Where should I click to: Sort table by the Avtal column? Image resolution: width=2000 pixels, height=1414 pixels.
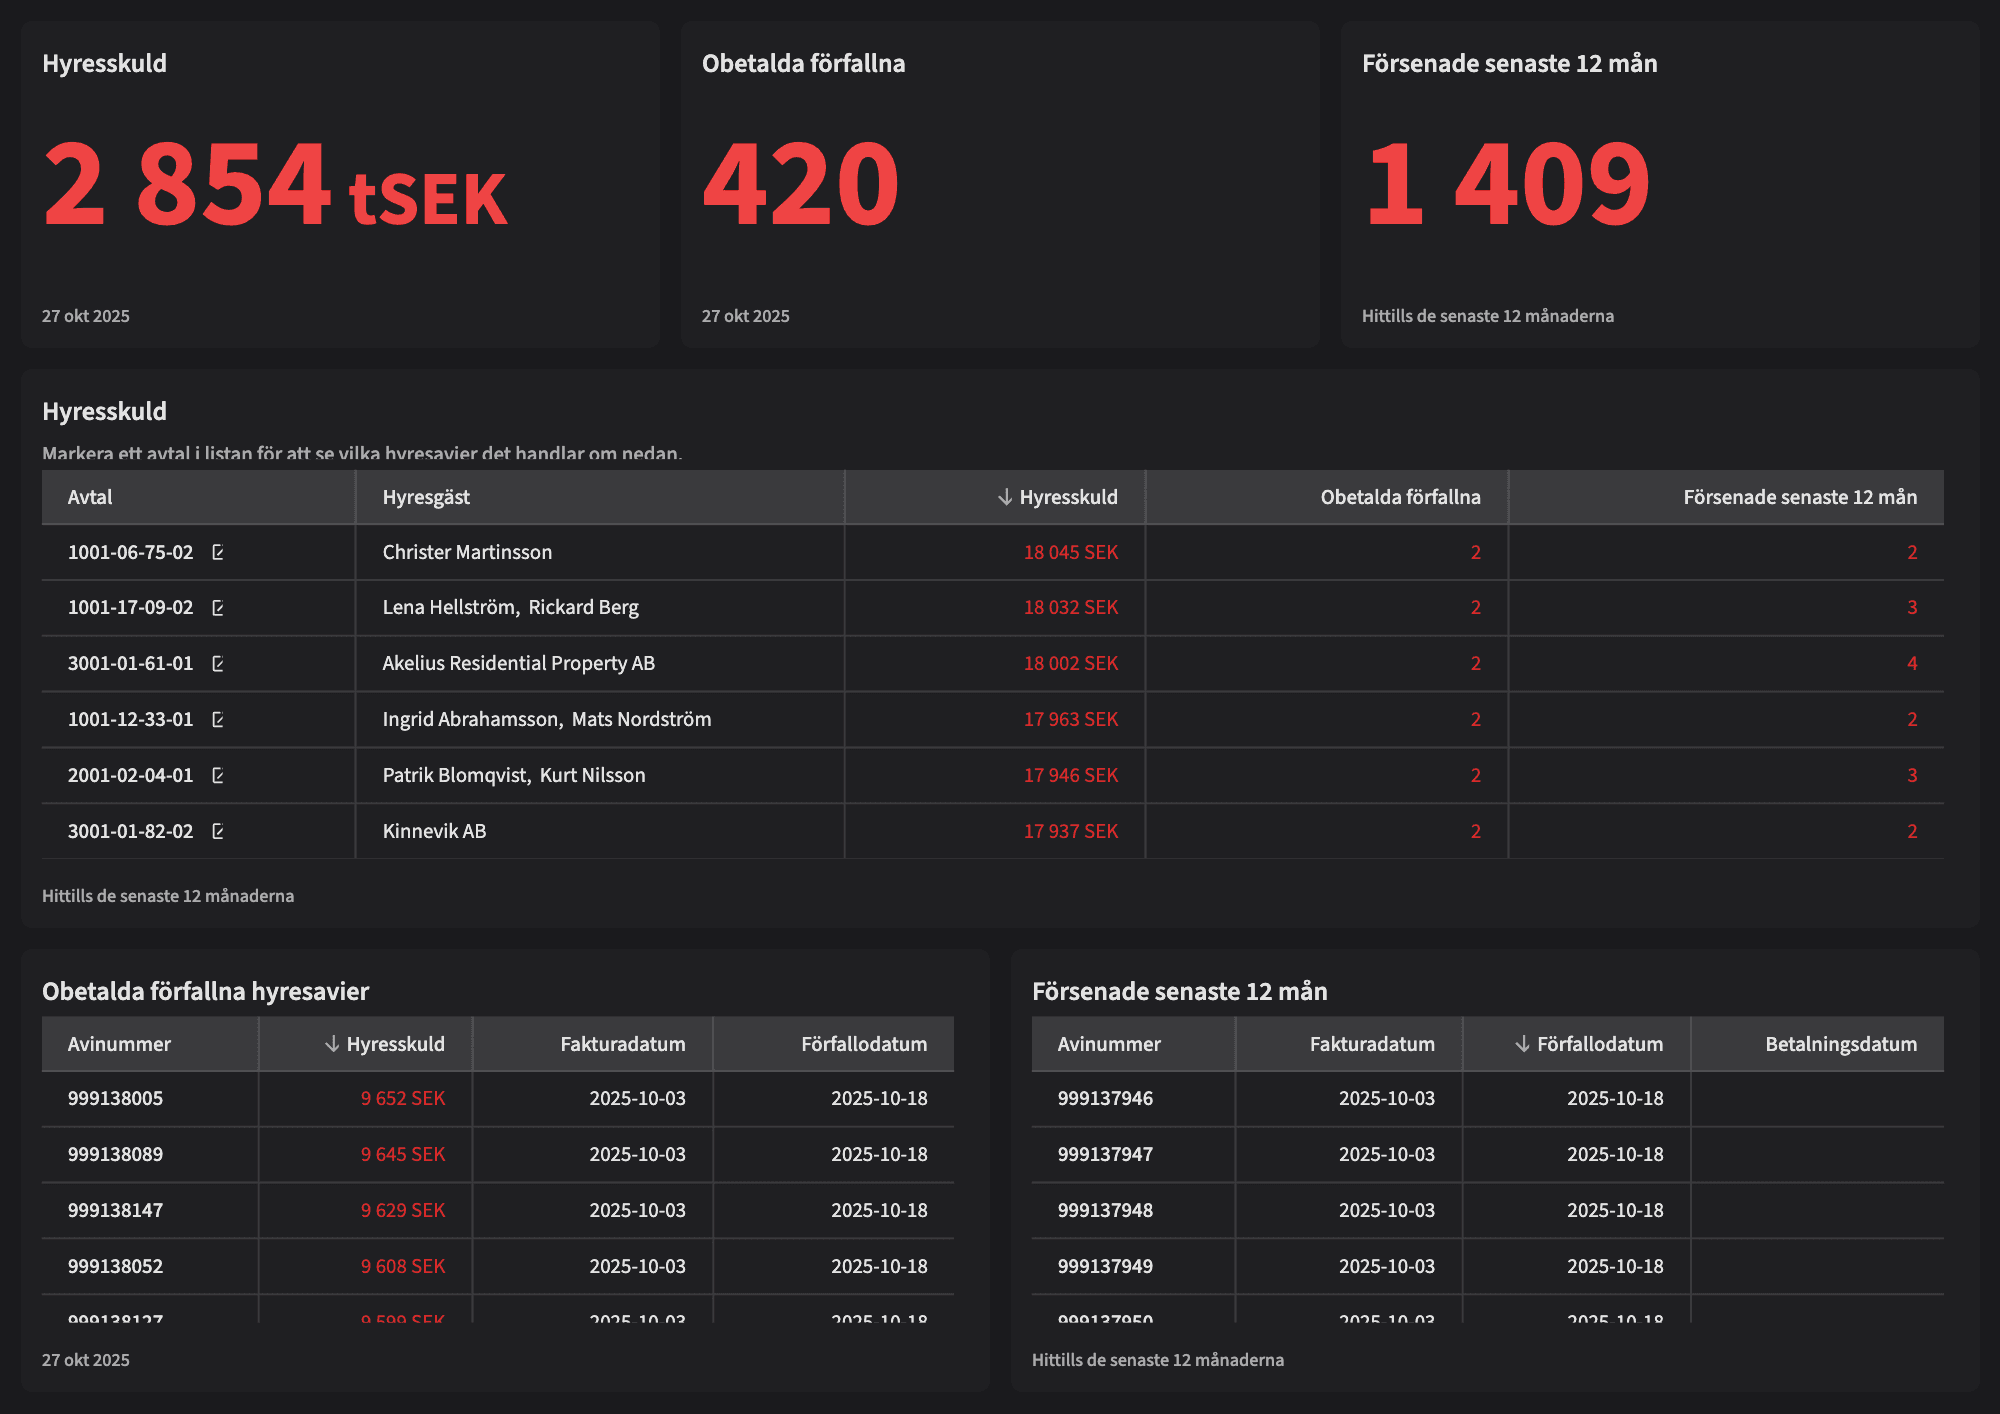(89, 497)
